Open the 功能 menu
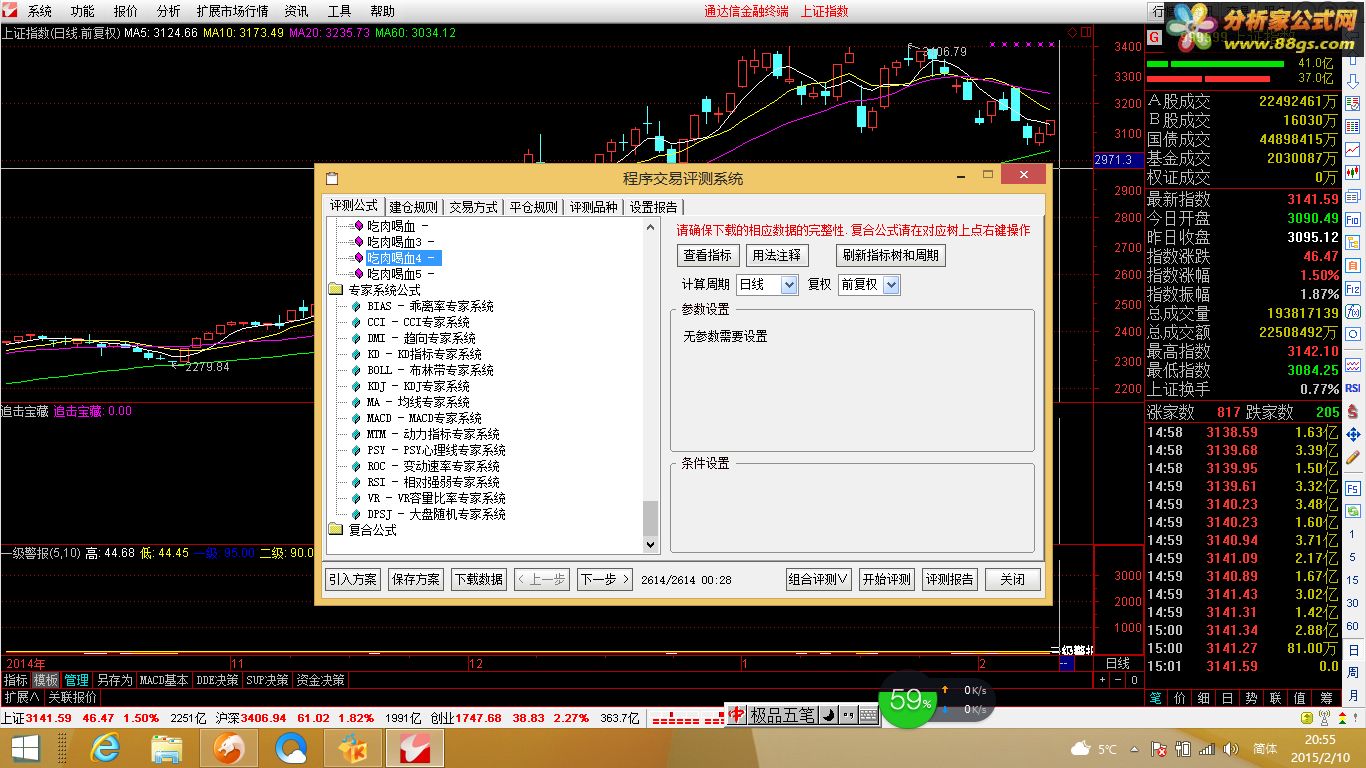The width and height of the screenshot is (1366, 768). 83,11
